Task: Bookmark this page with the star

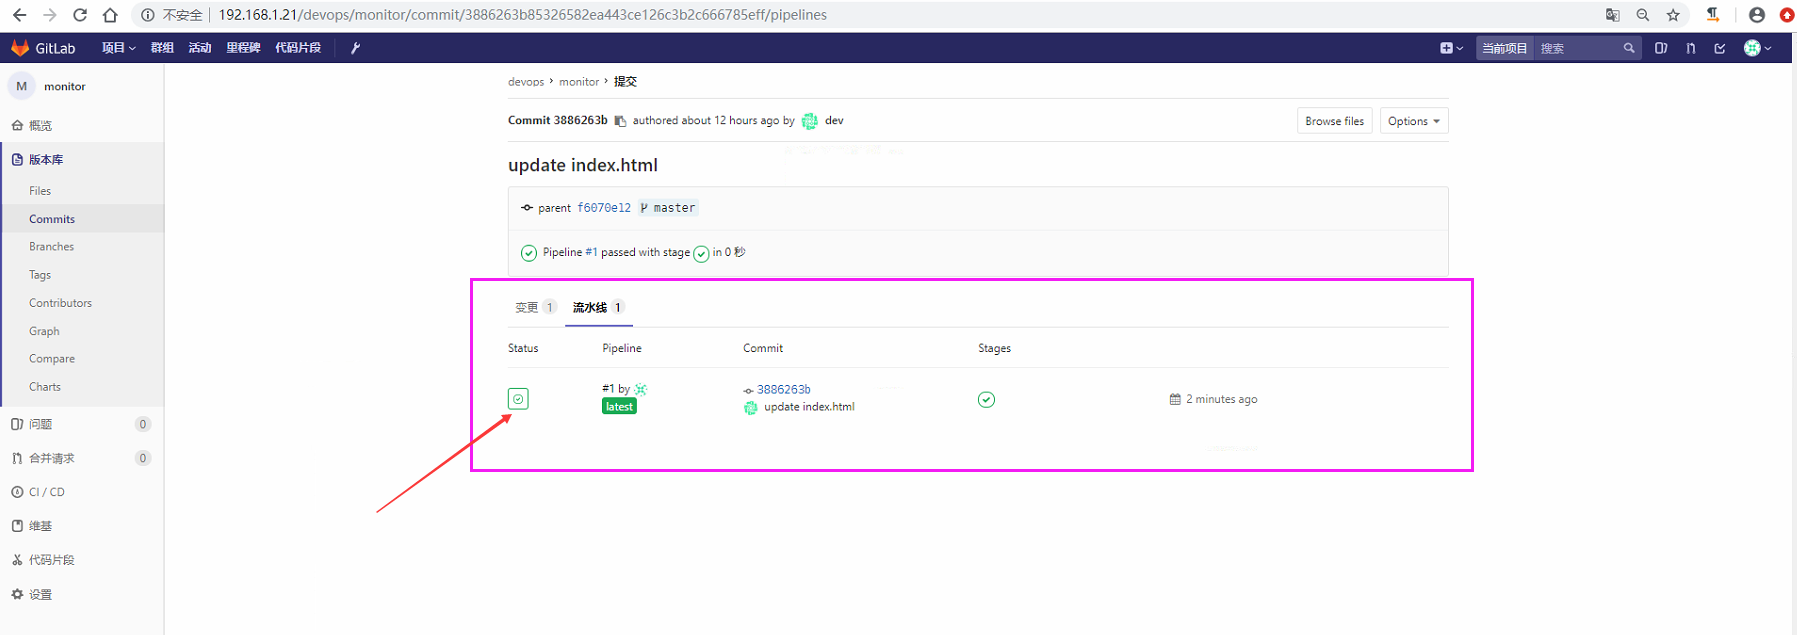Action: coord(1673,15)
